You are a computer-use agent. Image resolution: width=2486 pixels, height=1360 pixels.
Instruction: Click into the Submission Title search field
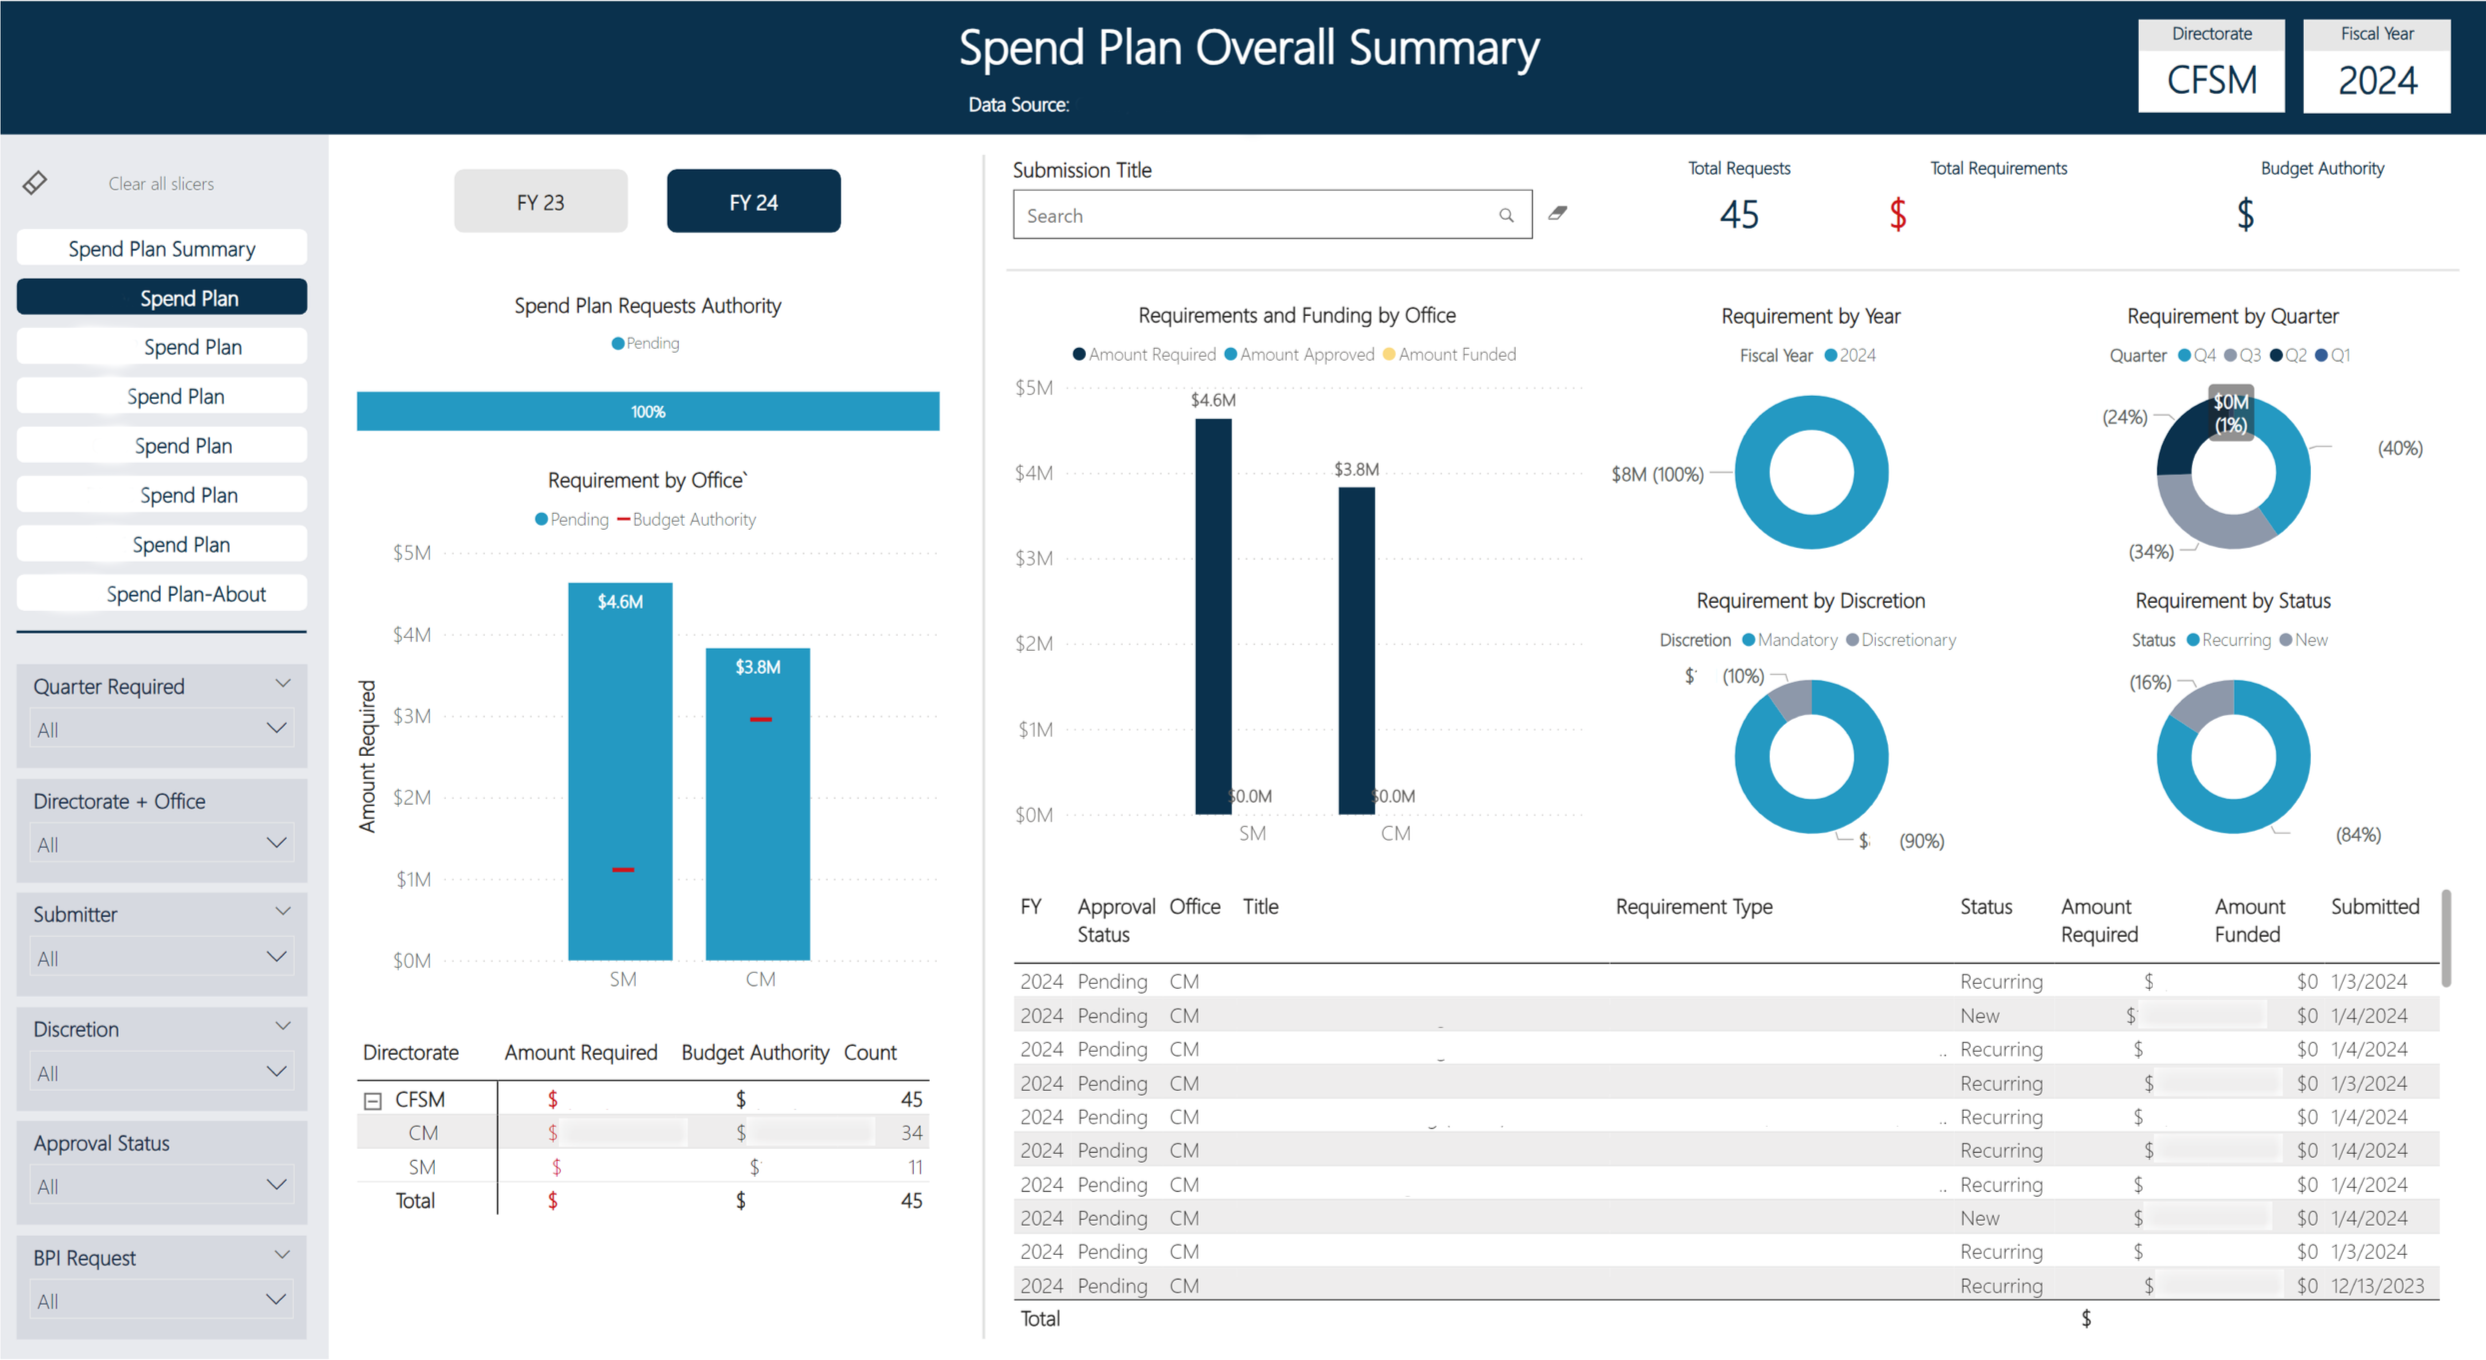click(x=1250, y=215)
